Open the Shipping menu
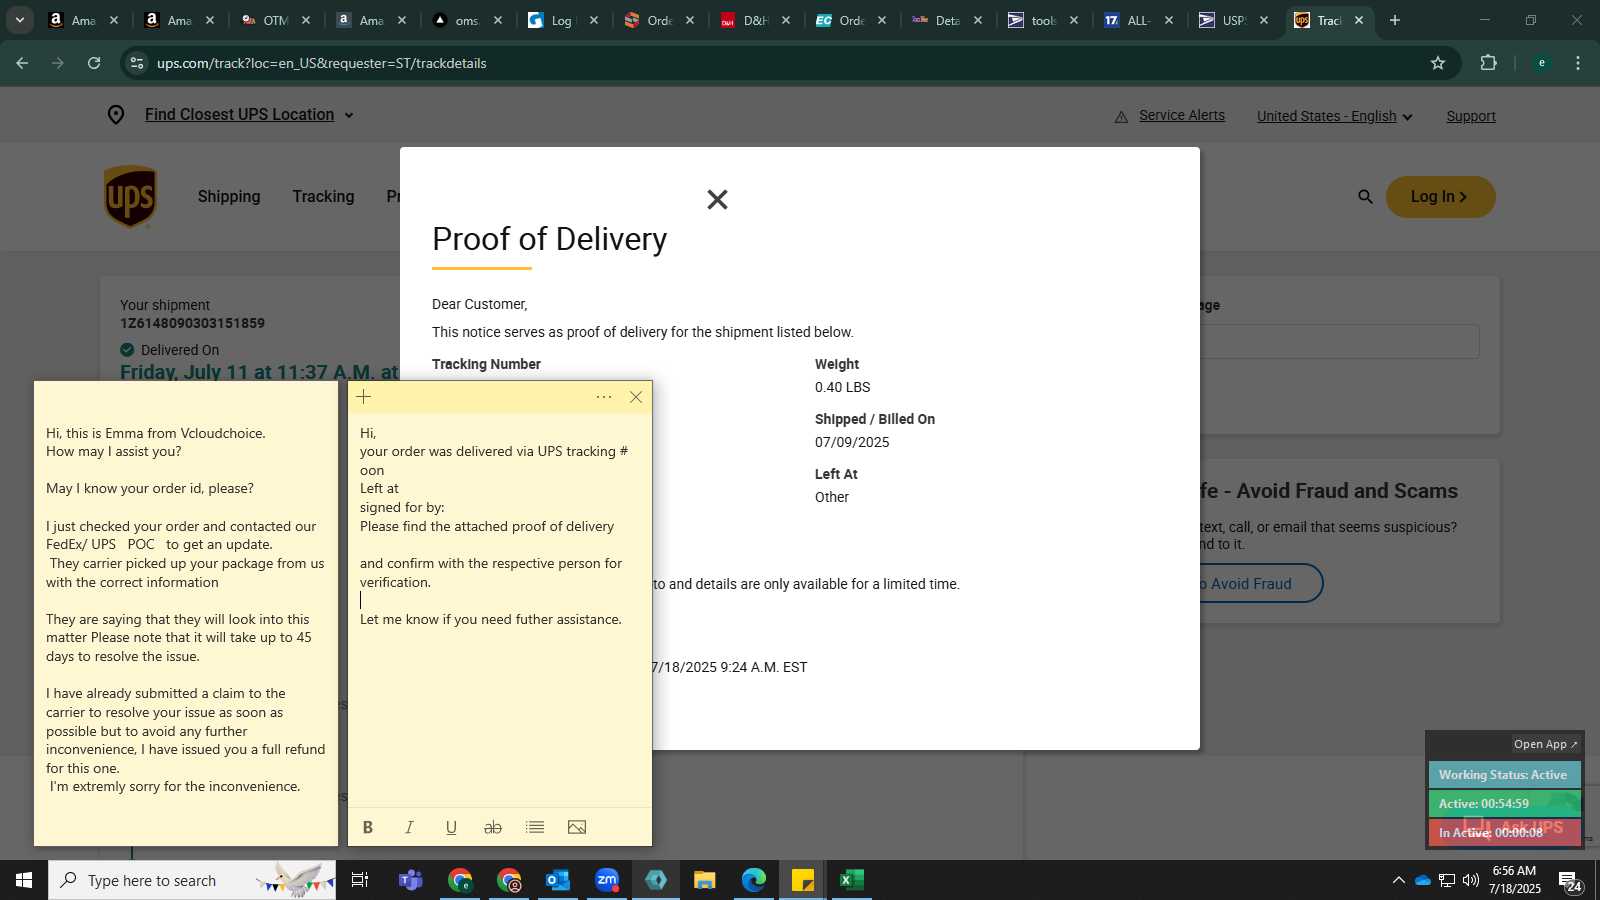Screen dimensions: 1600x900 (229, 196)
